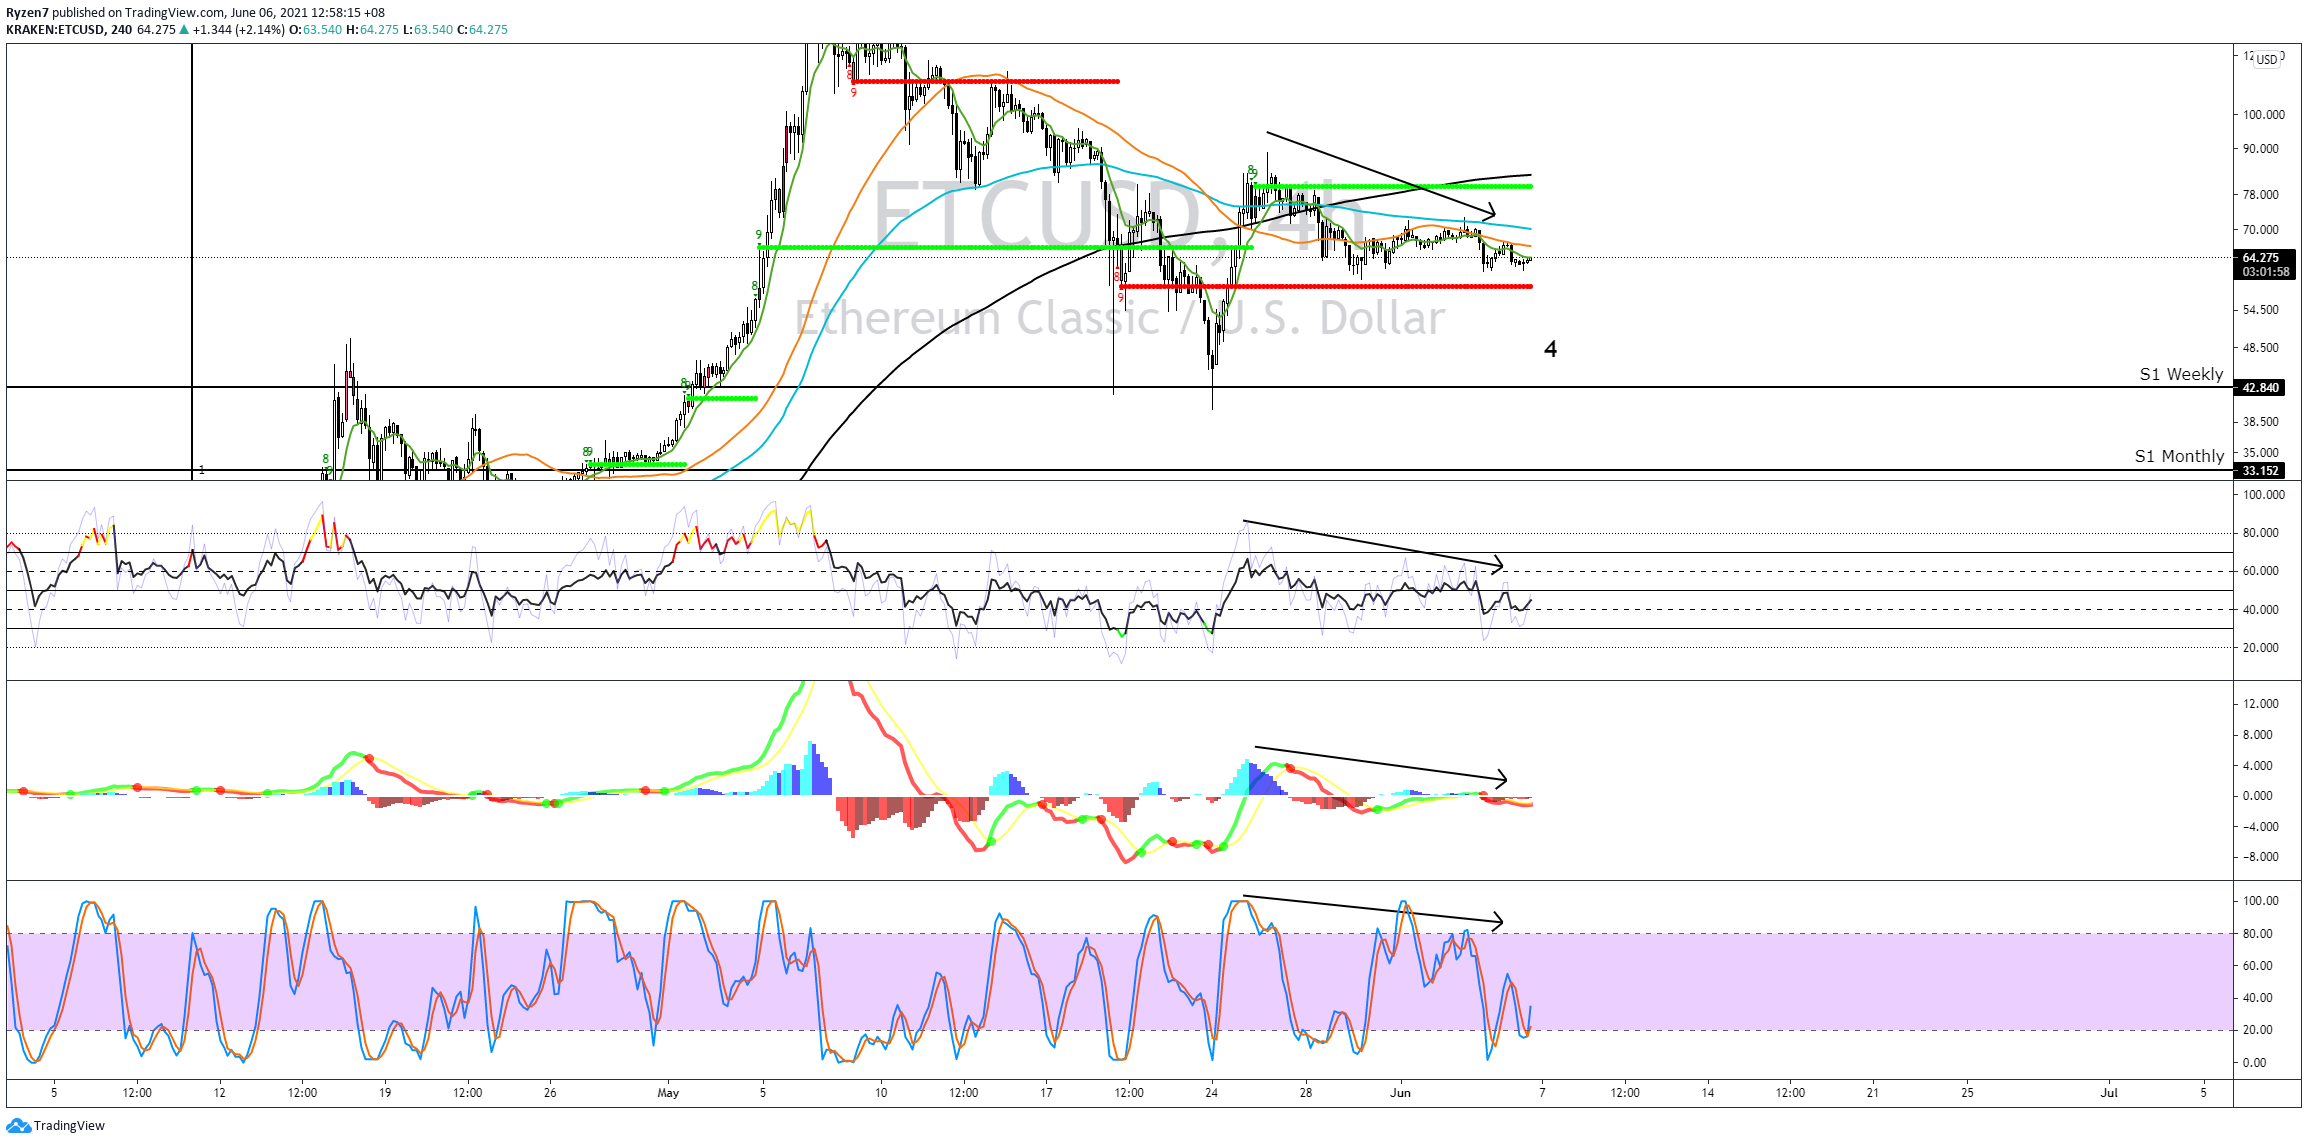The width and height of the screenshot is (2308, 1144).
Task: Click the 54.500 price axis label
Action: point(2261,310)
